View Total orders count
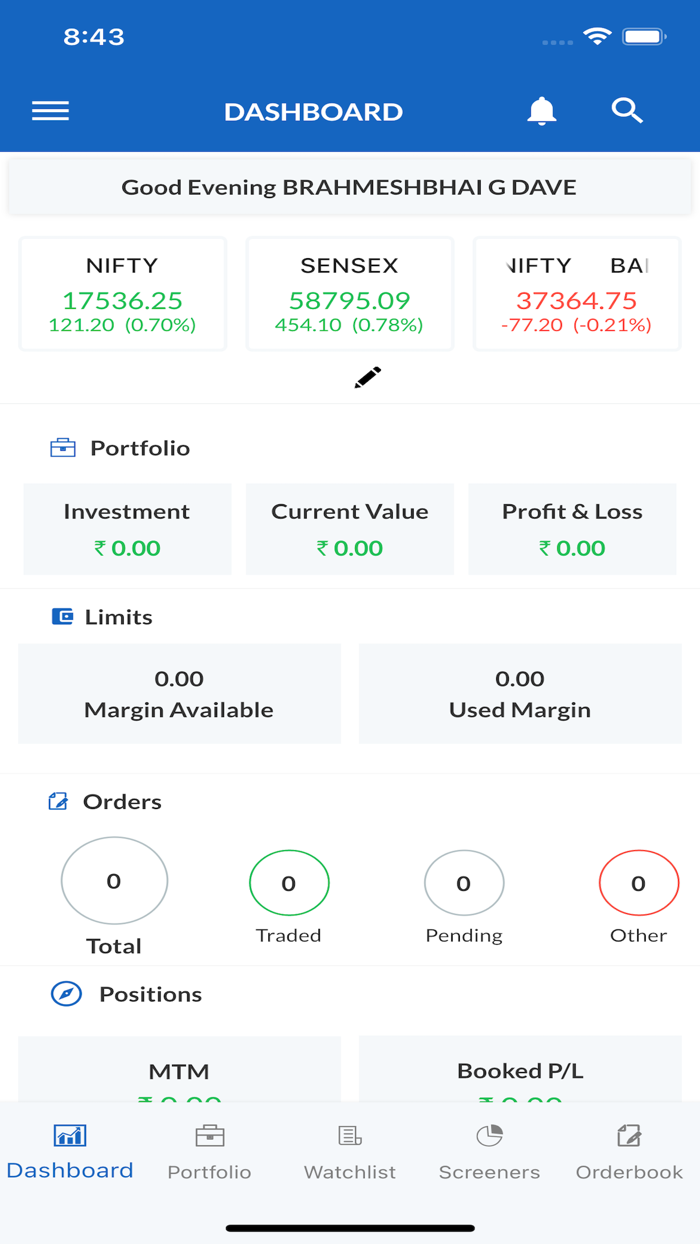 tap(114, 880)
